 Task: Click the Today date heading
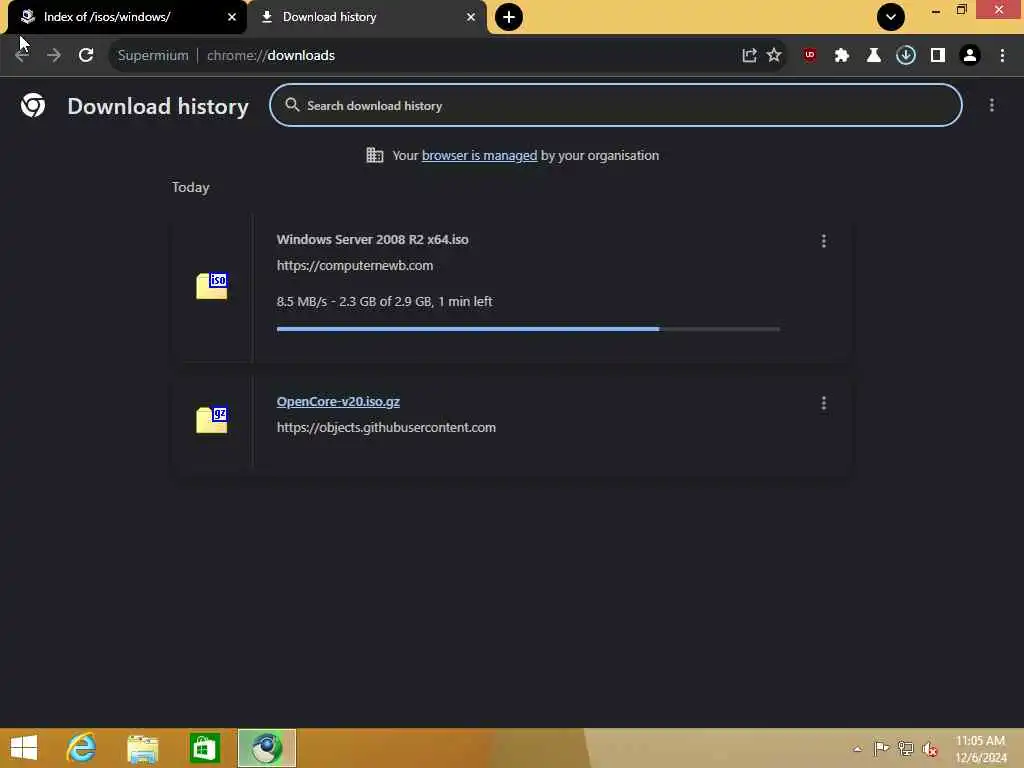point(191,187)
